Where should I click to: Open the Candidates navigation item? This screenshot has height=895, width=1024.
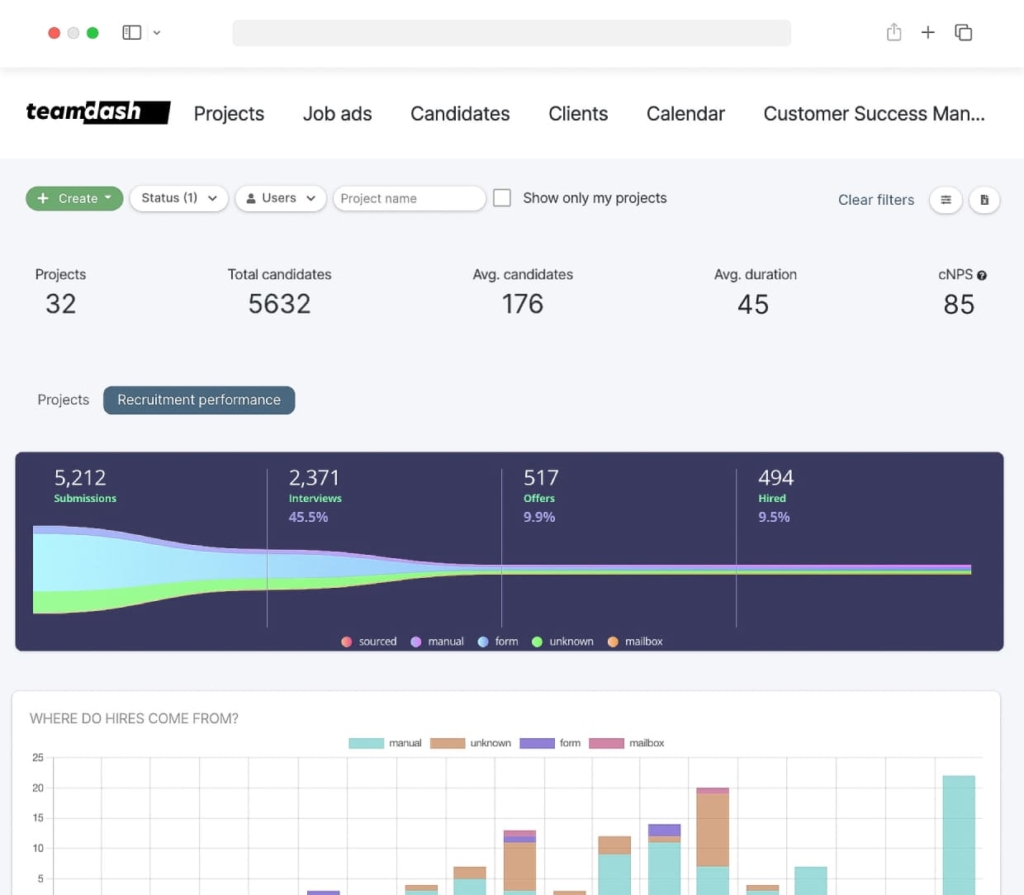click(x=459, y=114)
